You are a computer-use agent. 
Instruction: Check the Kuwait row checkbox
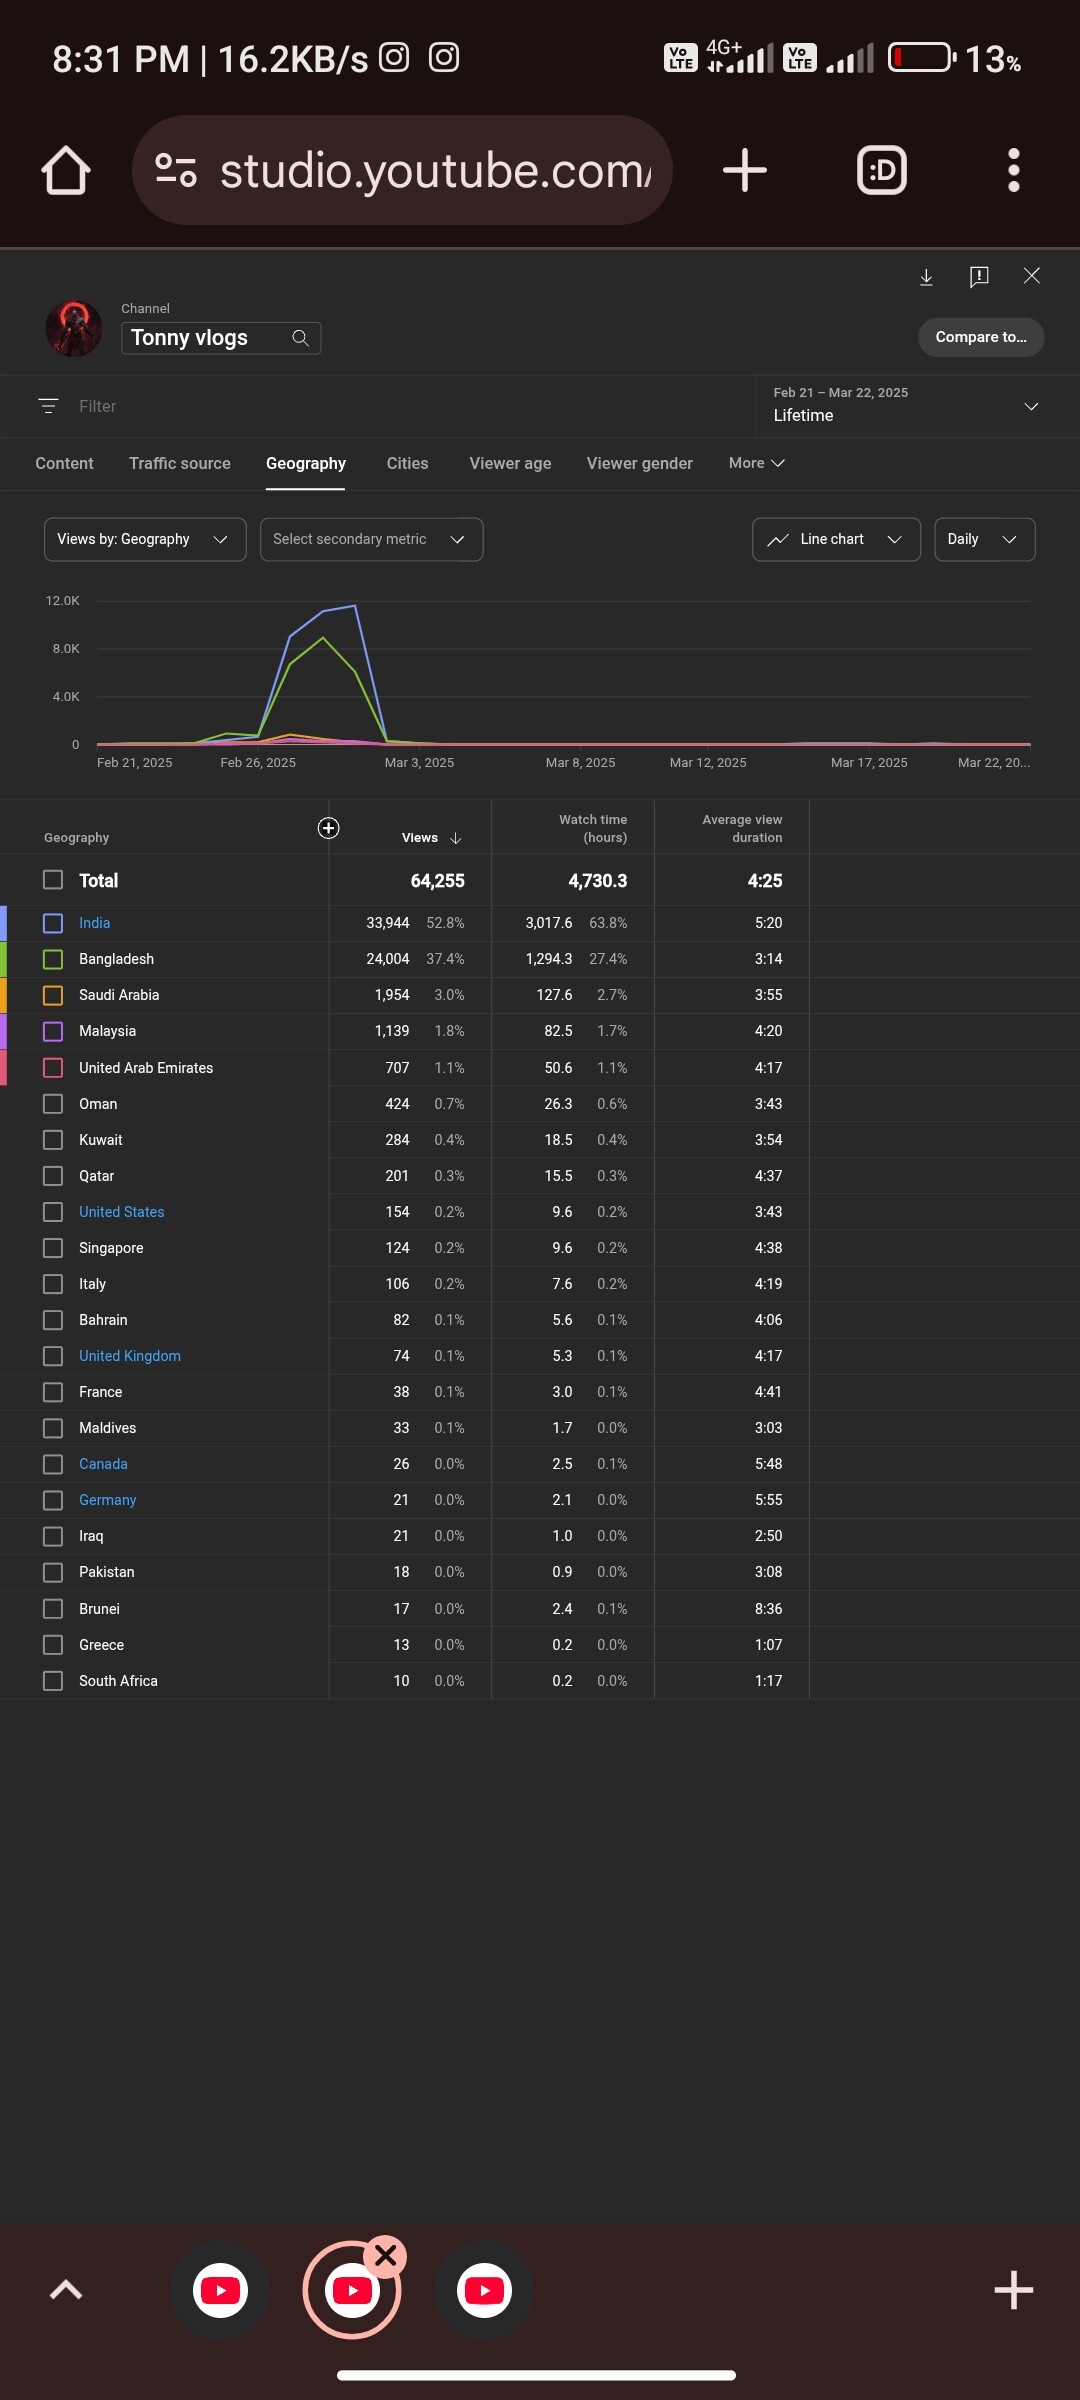coord(53,1140)
